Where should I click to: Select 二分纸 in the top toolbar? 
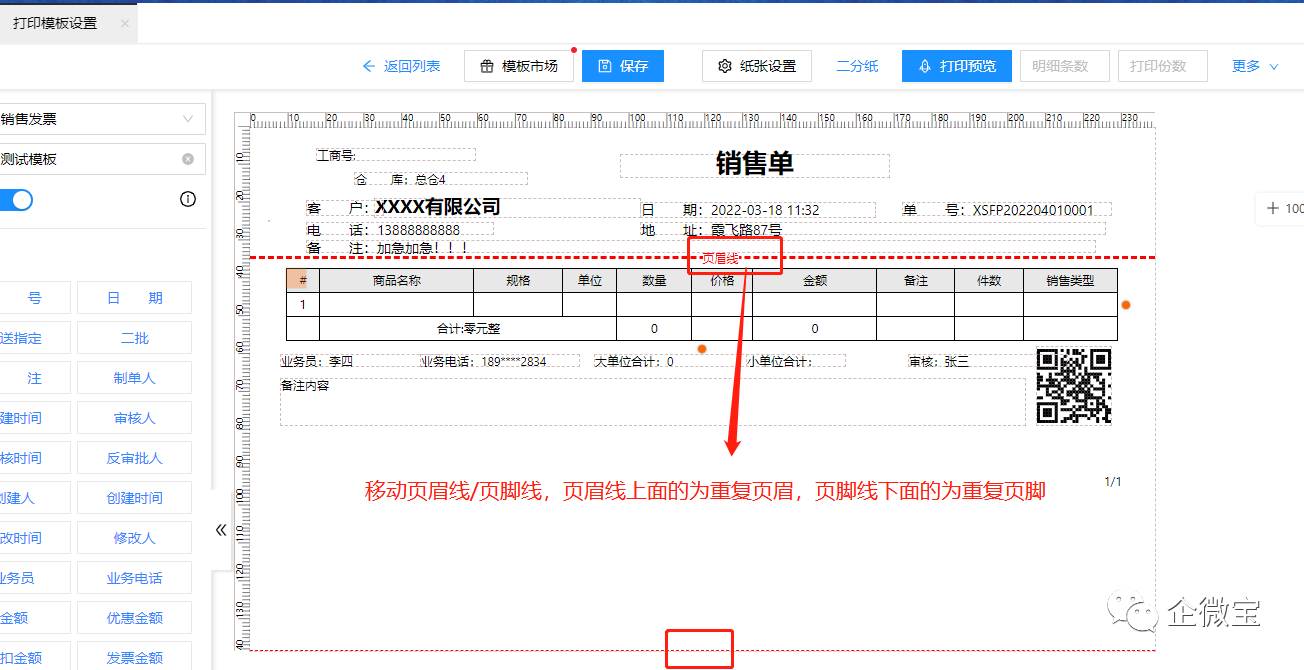point(855,66)
